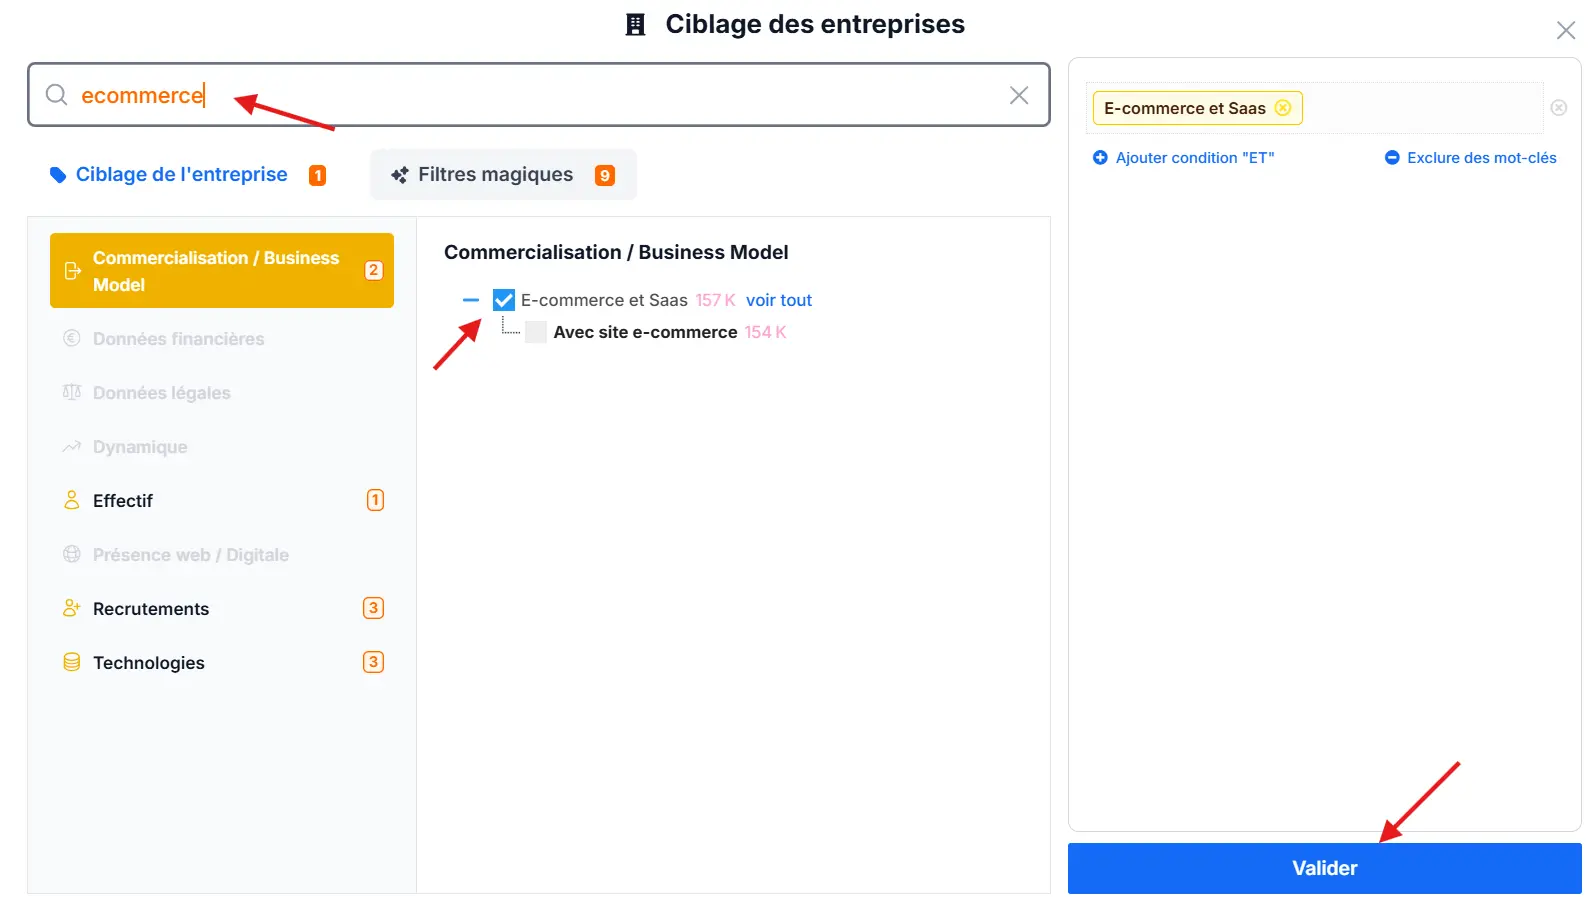Screen dimensions: 1591x919
Task: Click the building icon in dialog title
Action: pos(636,25)
